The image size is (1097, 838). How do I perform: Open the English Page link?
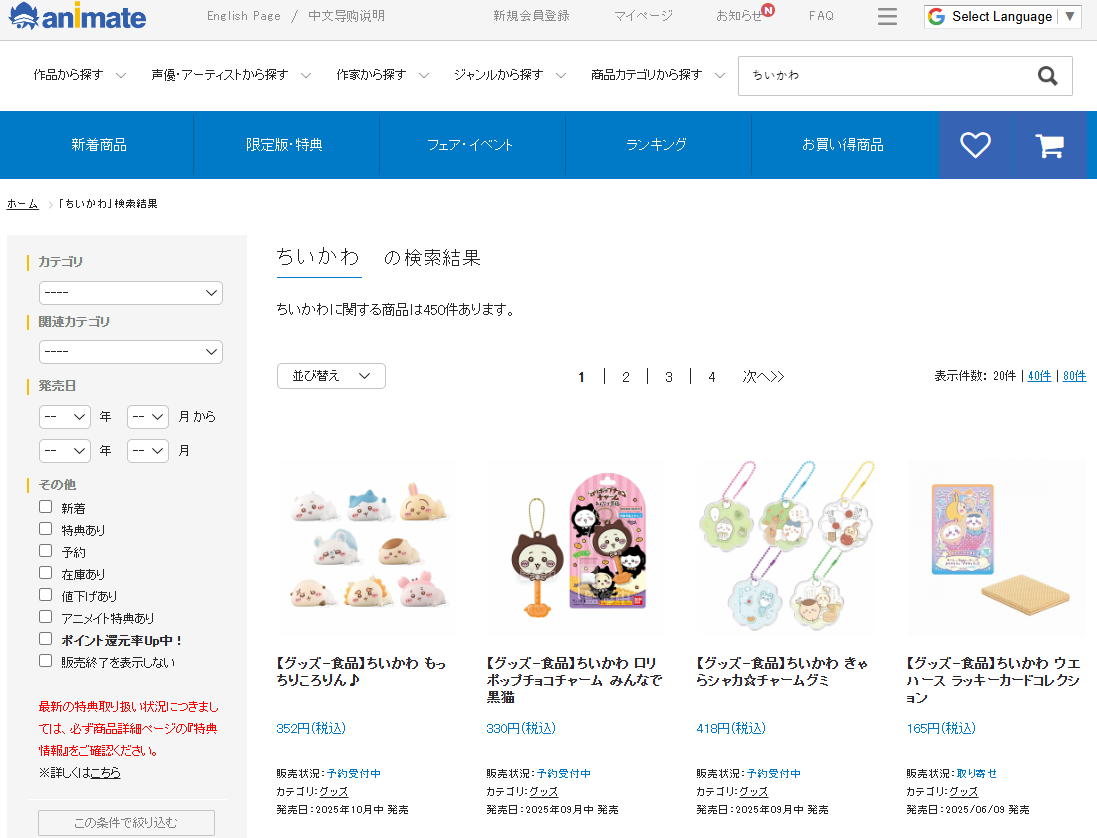[243, 15]
